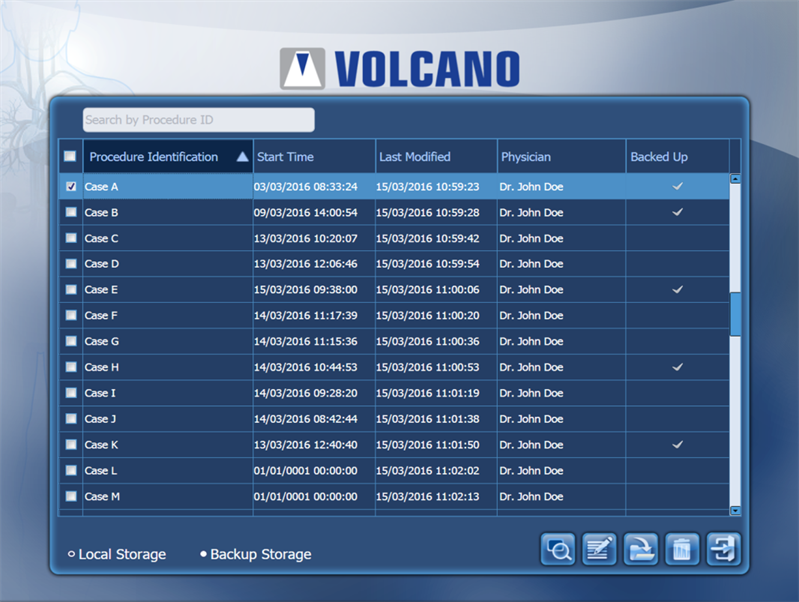Select the Case A row name

pyautogui.click(x=101, y=187)
